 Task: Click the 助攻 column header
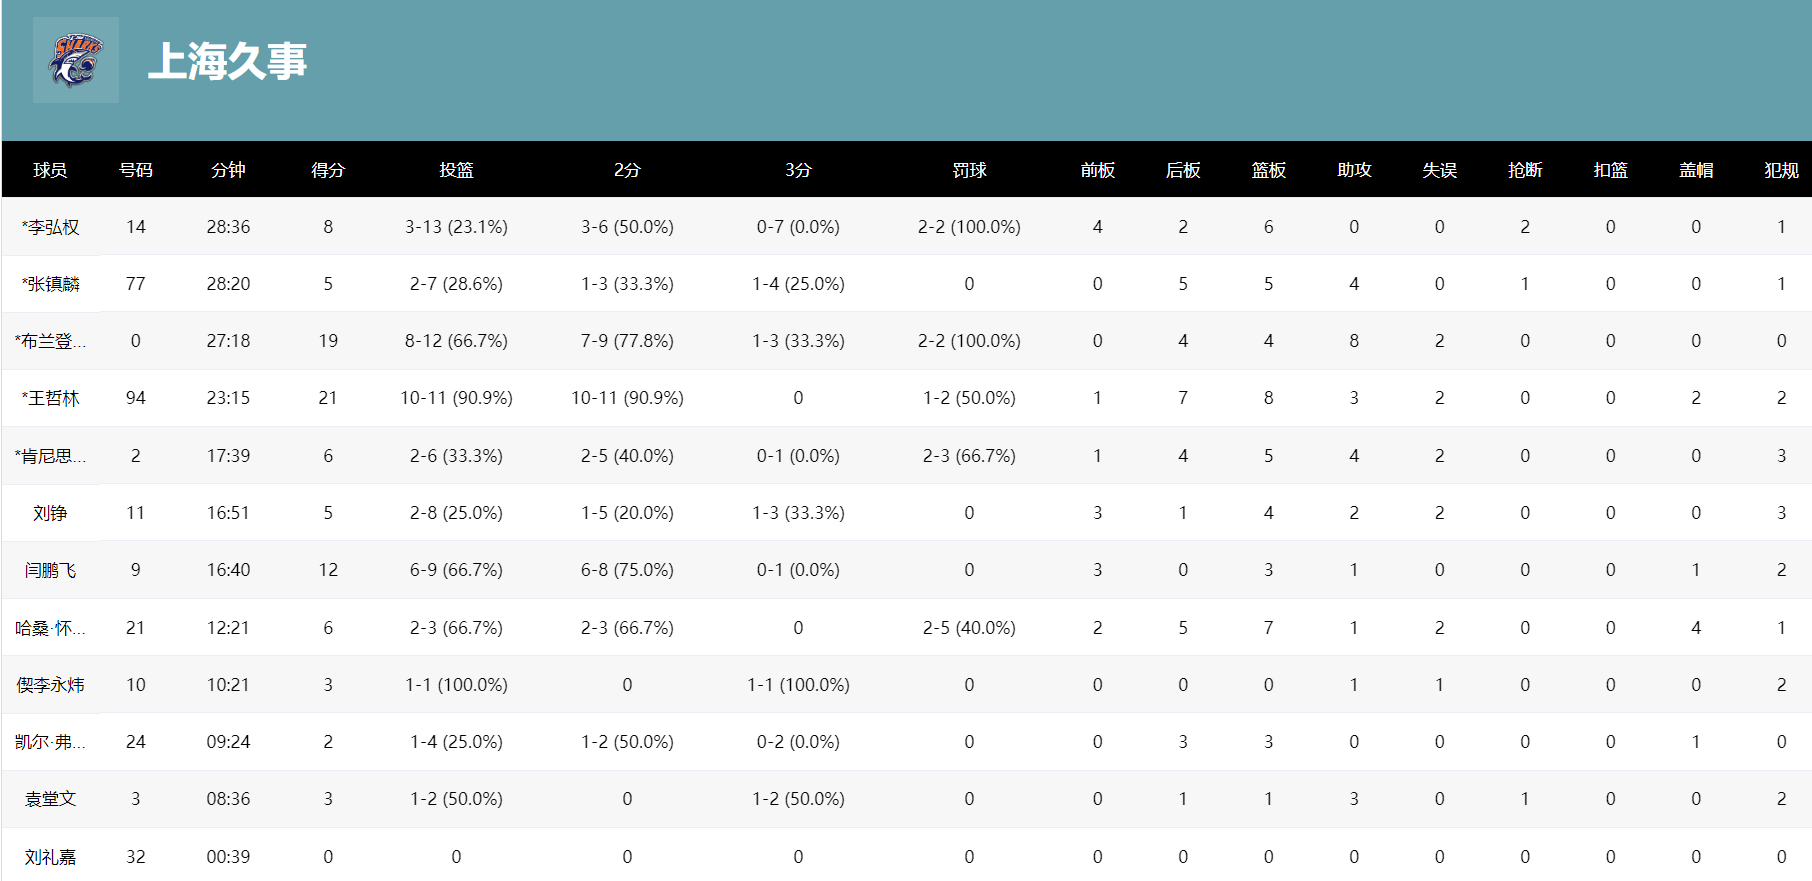click(1354, 170)
